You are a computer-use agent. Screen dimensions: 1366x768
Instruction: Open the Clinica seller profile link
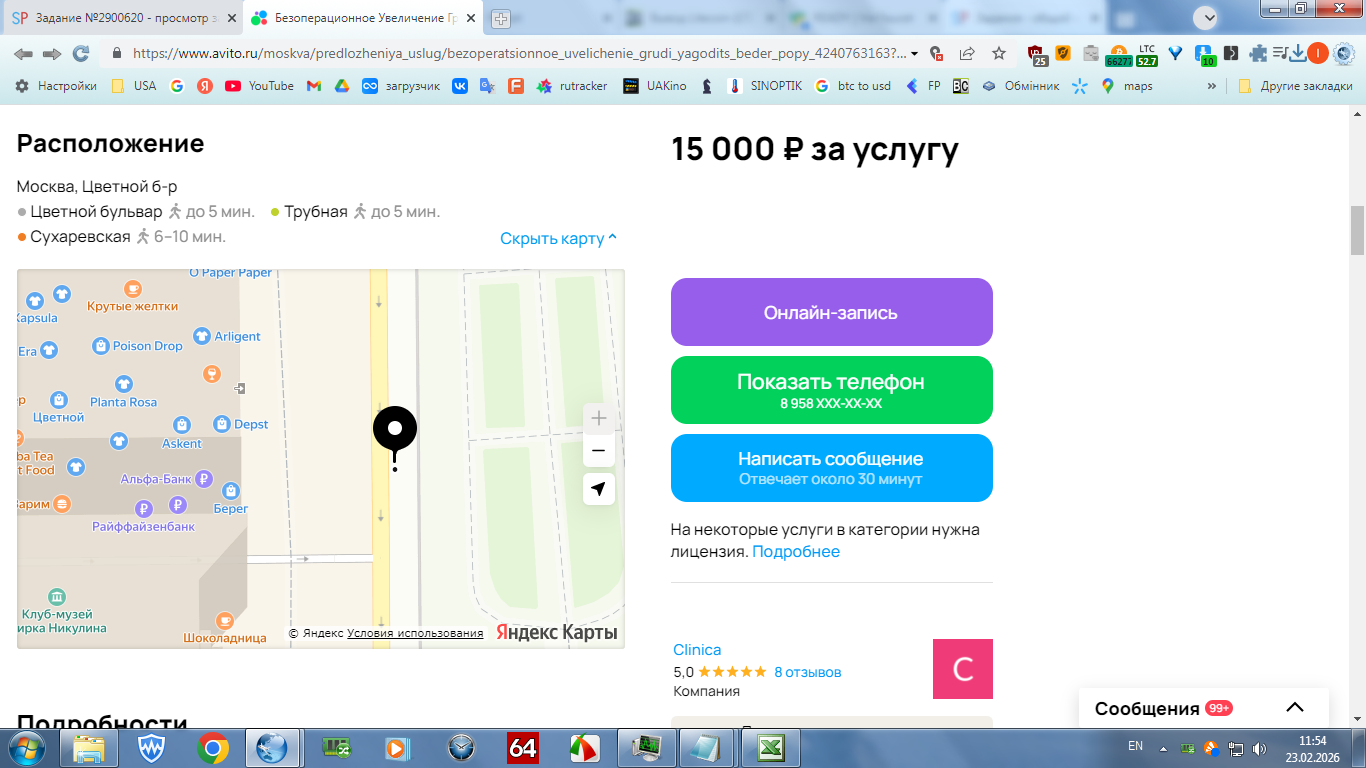(697, 650)
